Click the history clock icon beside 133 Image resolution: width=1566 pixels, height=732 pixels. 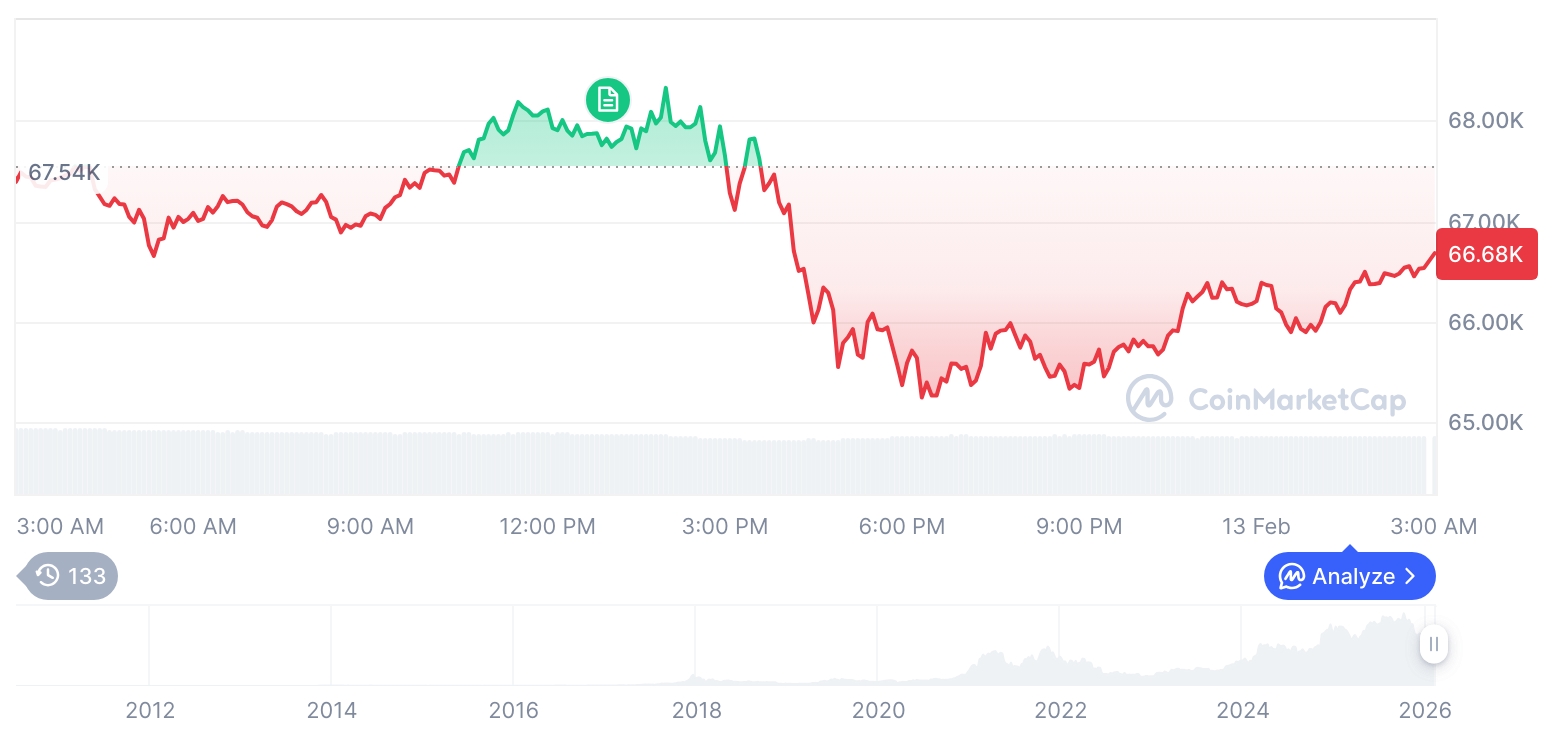click(48, 576)
